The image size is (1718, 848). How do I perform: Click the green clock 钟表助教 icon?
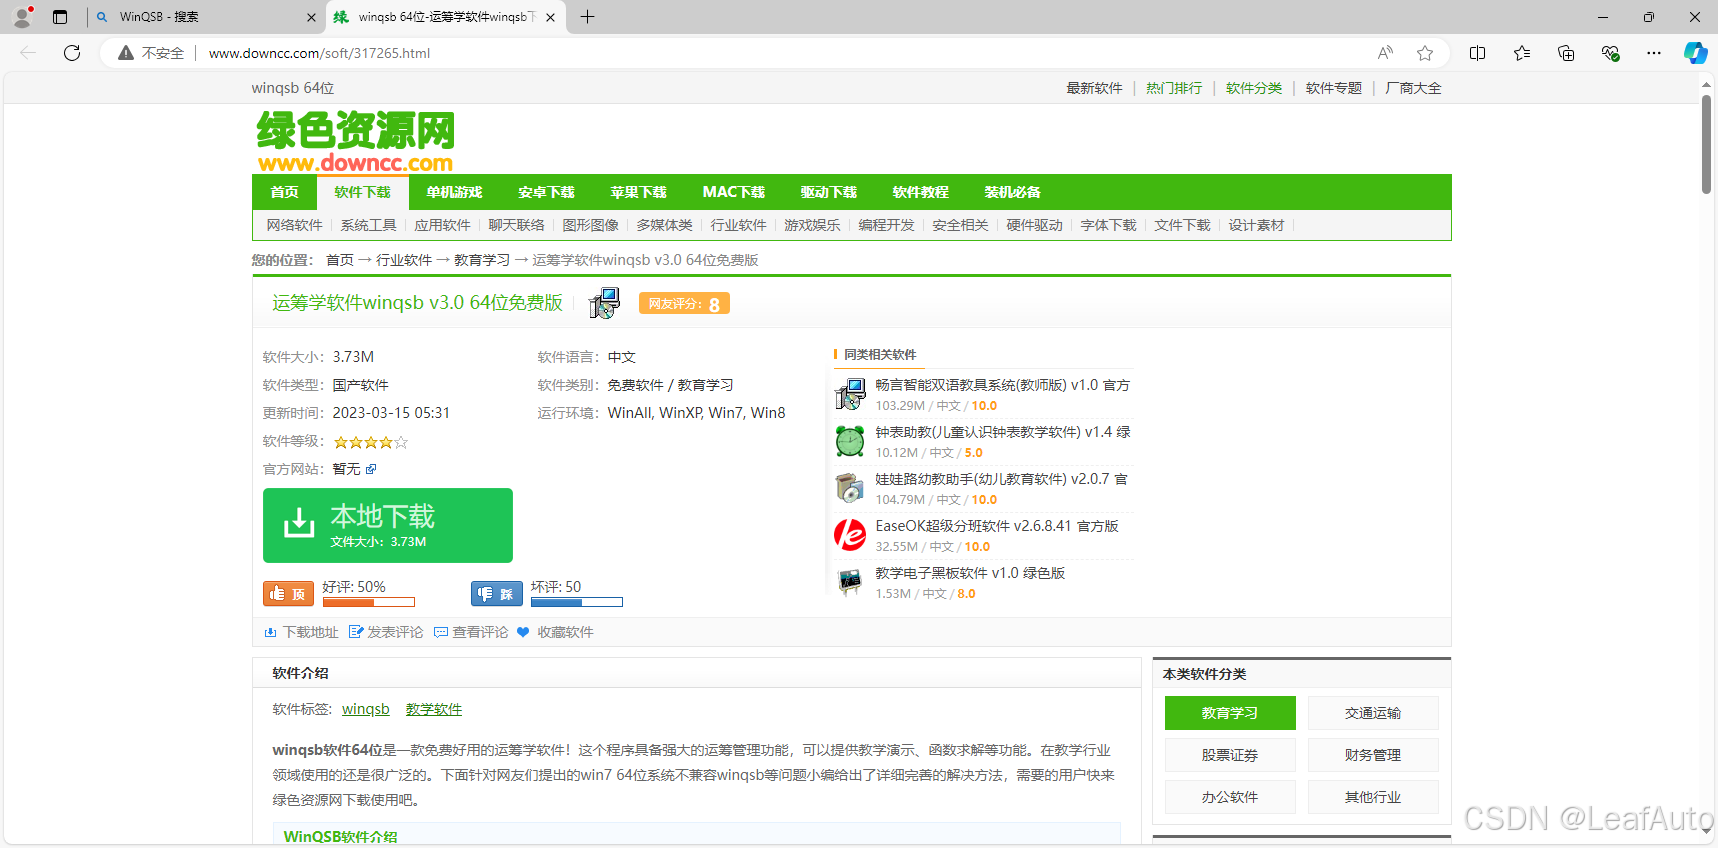coord(850,441)
